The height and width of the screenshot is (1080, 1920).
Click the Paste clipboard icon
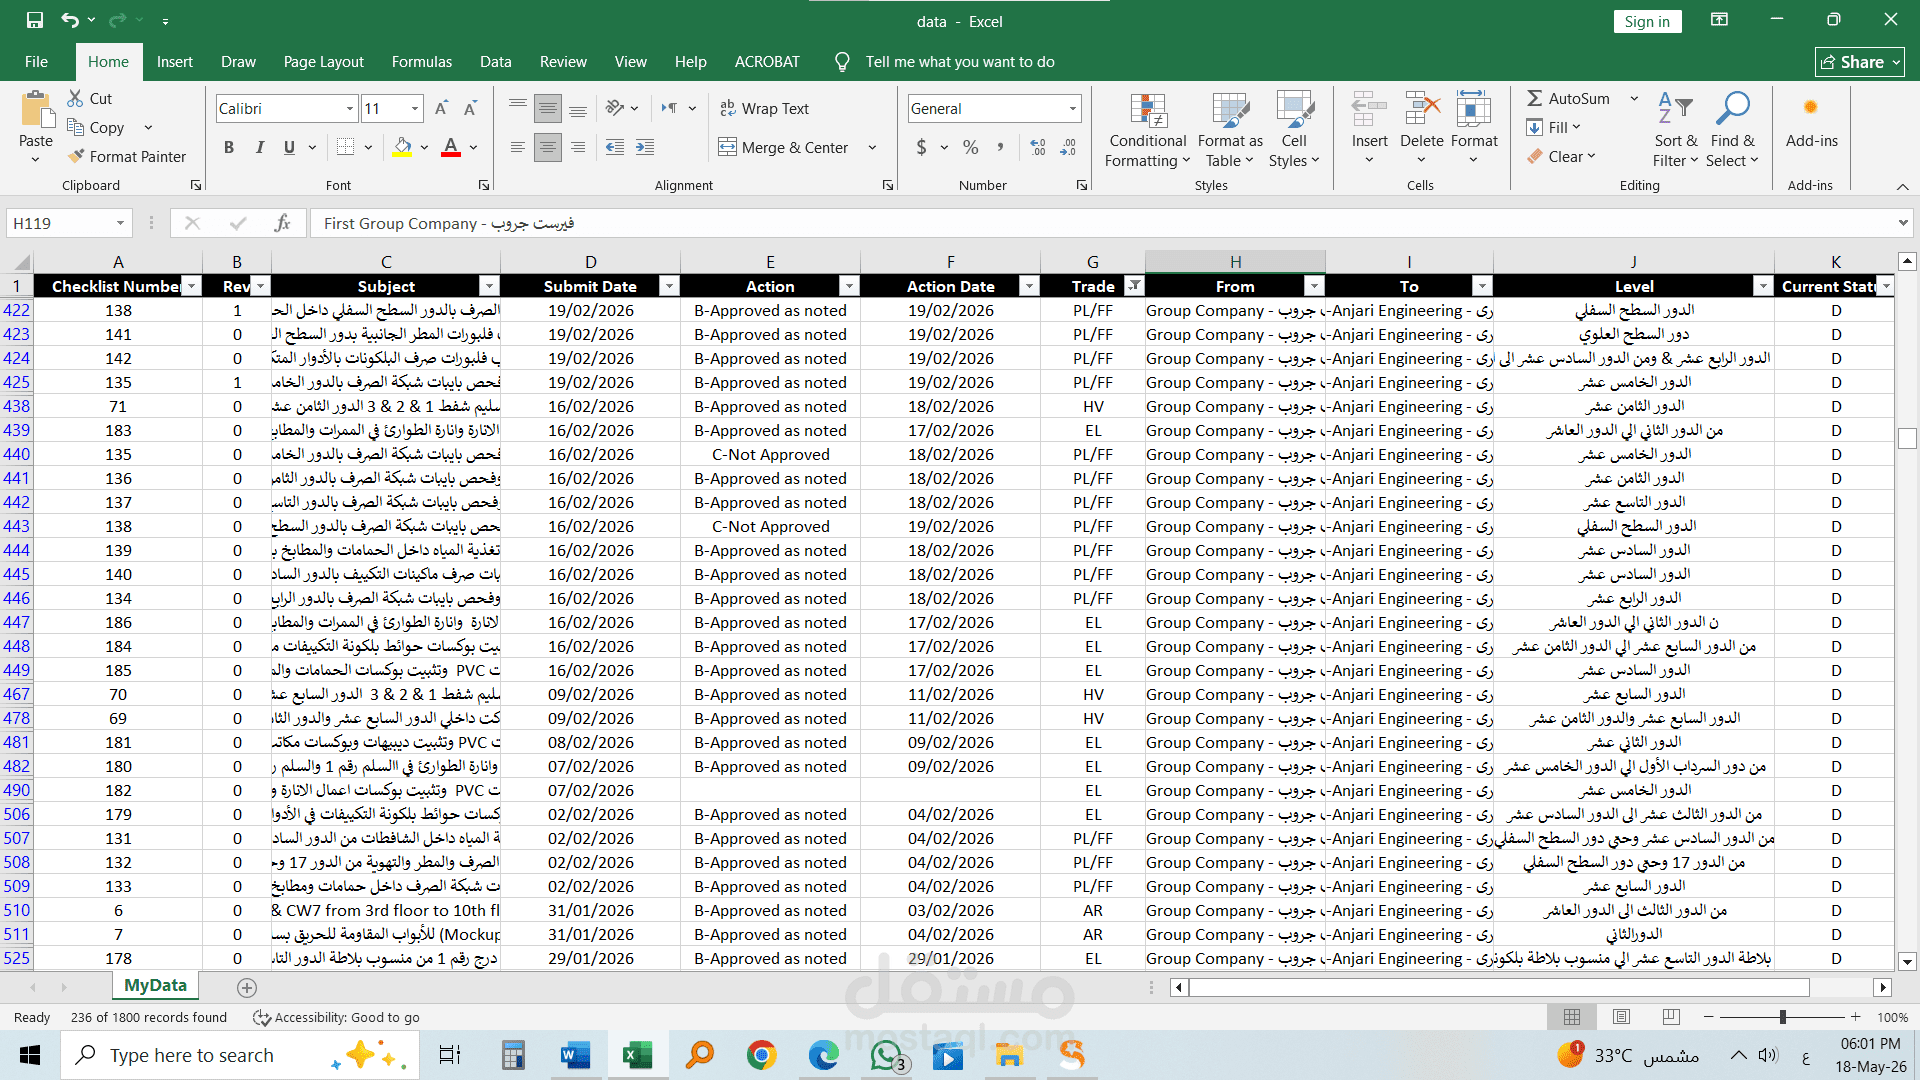(36, 110)
